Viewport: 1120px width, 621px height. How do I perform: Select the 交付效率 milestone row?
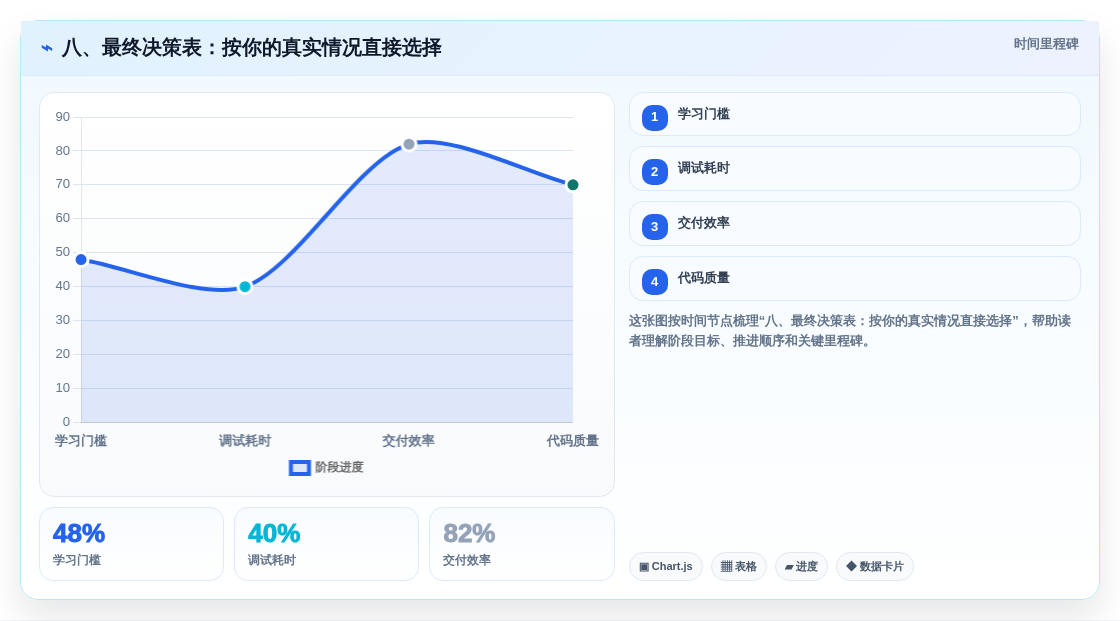pos(854,224)
